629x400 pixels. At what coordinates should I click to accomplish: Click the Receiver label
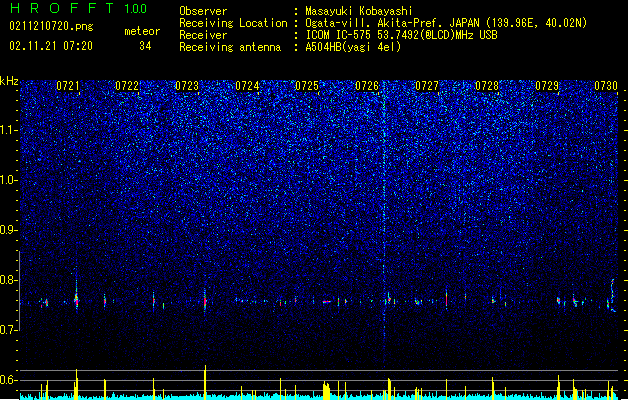pos(203,35)
